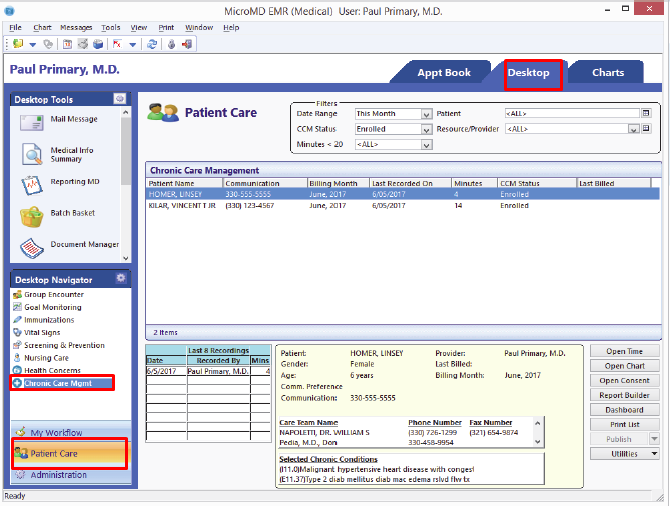Sort by Billing Month column header

pos(338,183)
